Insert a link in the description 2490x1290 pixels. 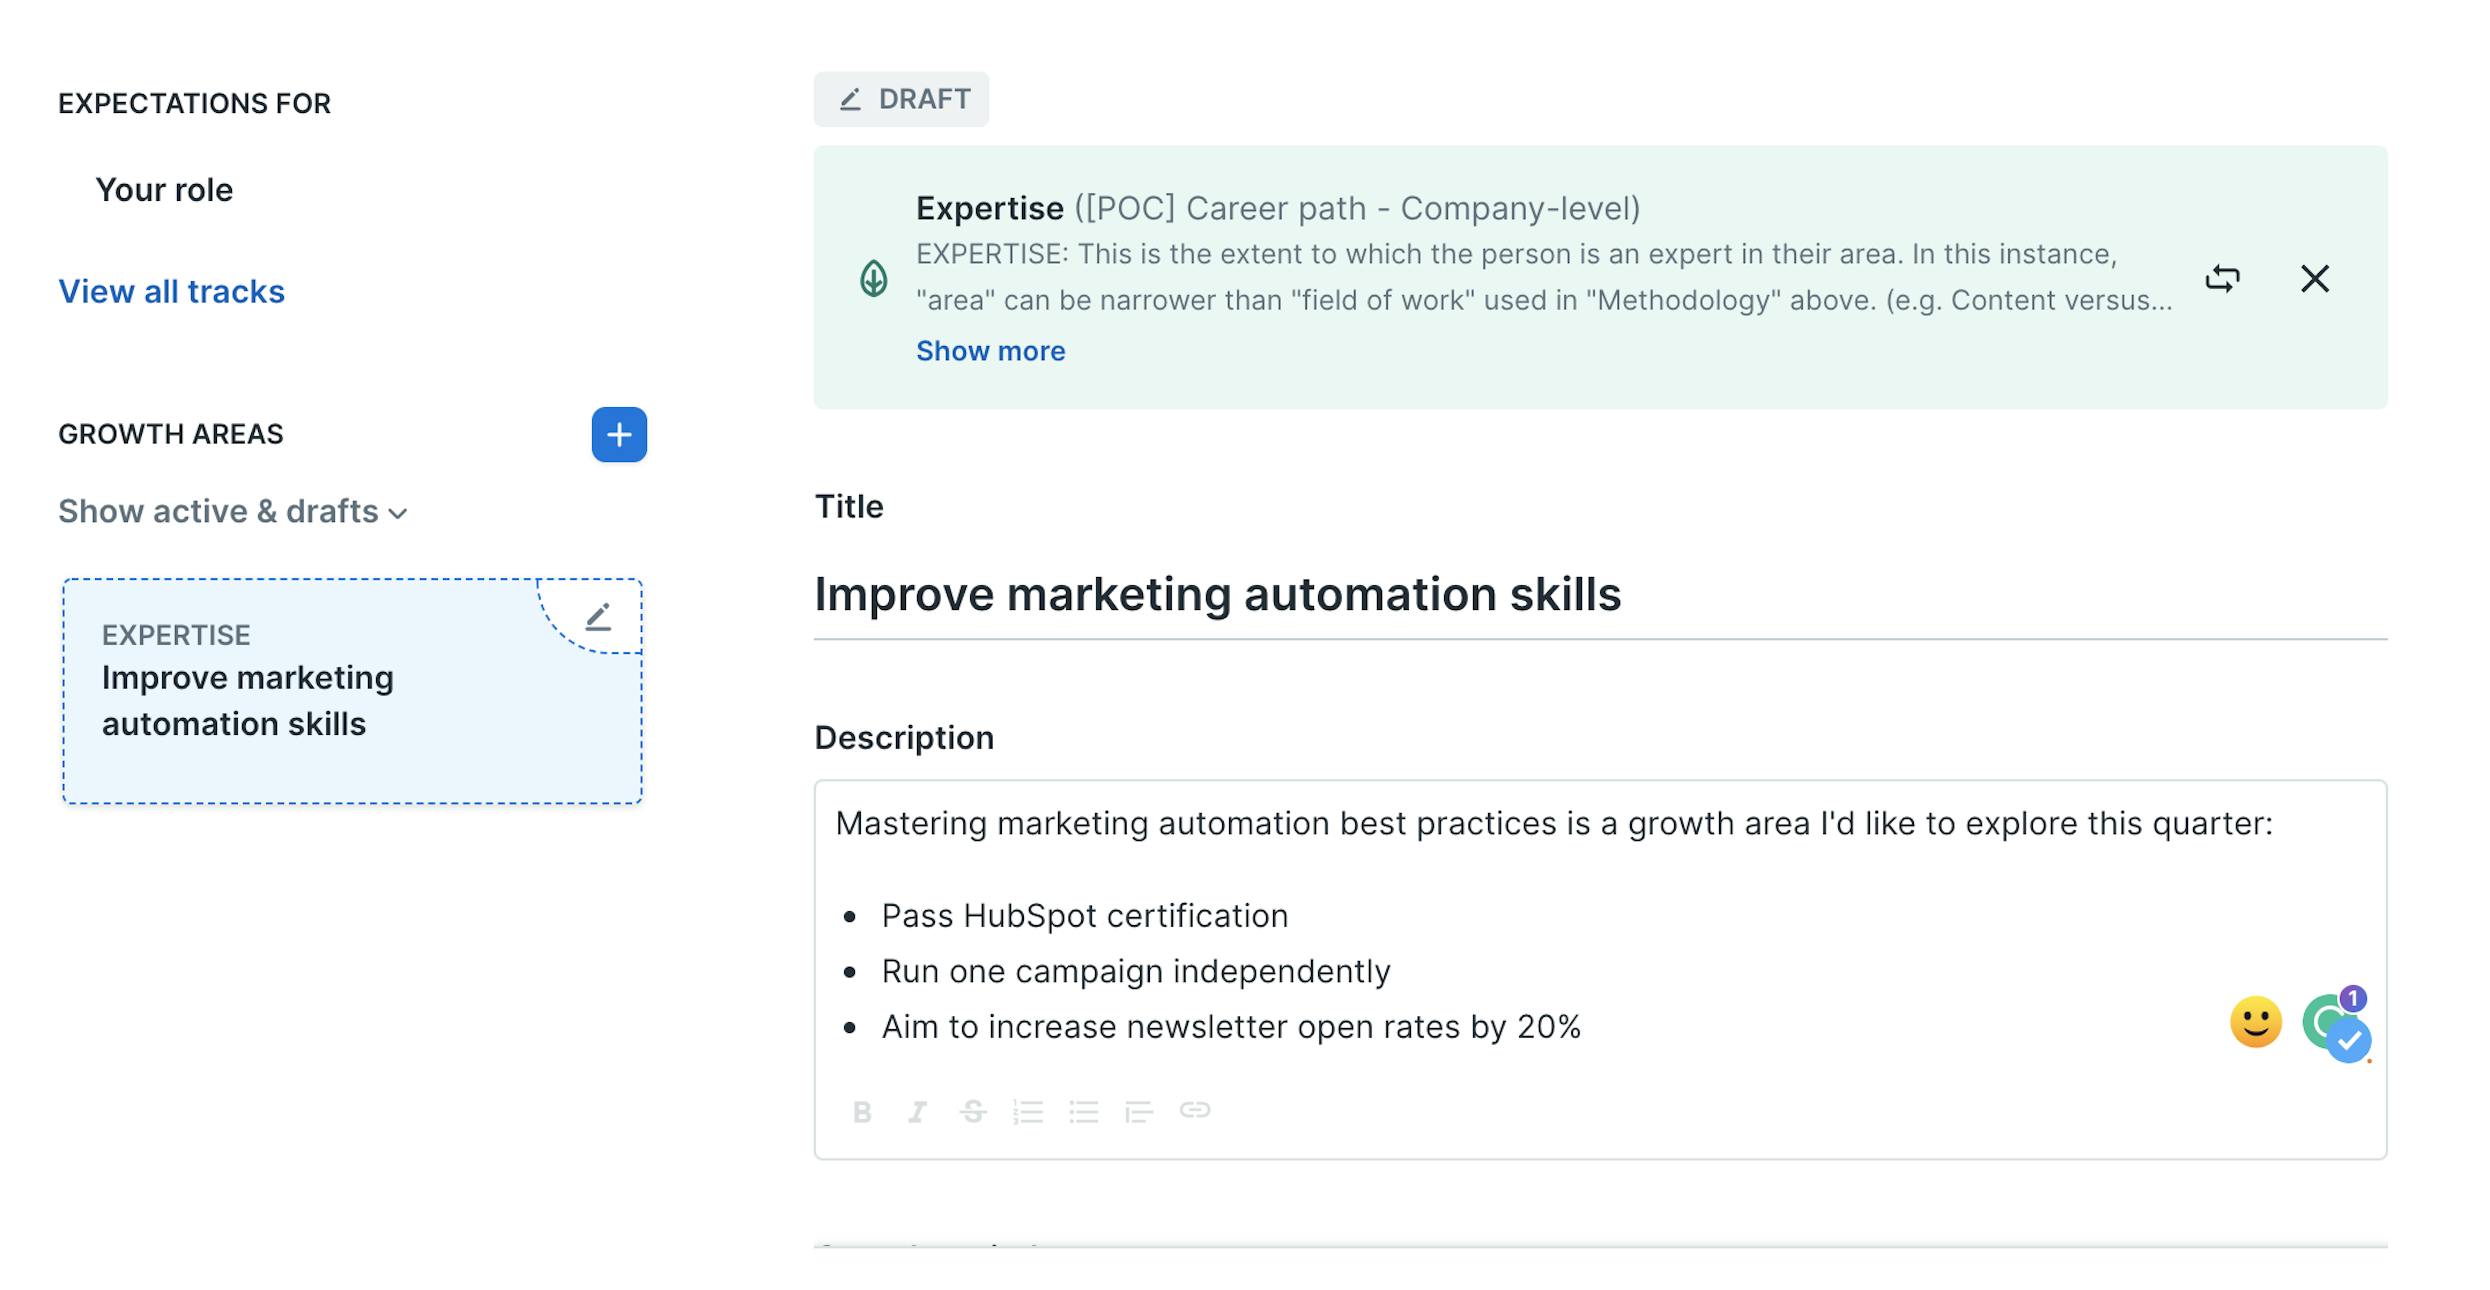coord(1195,1110)
